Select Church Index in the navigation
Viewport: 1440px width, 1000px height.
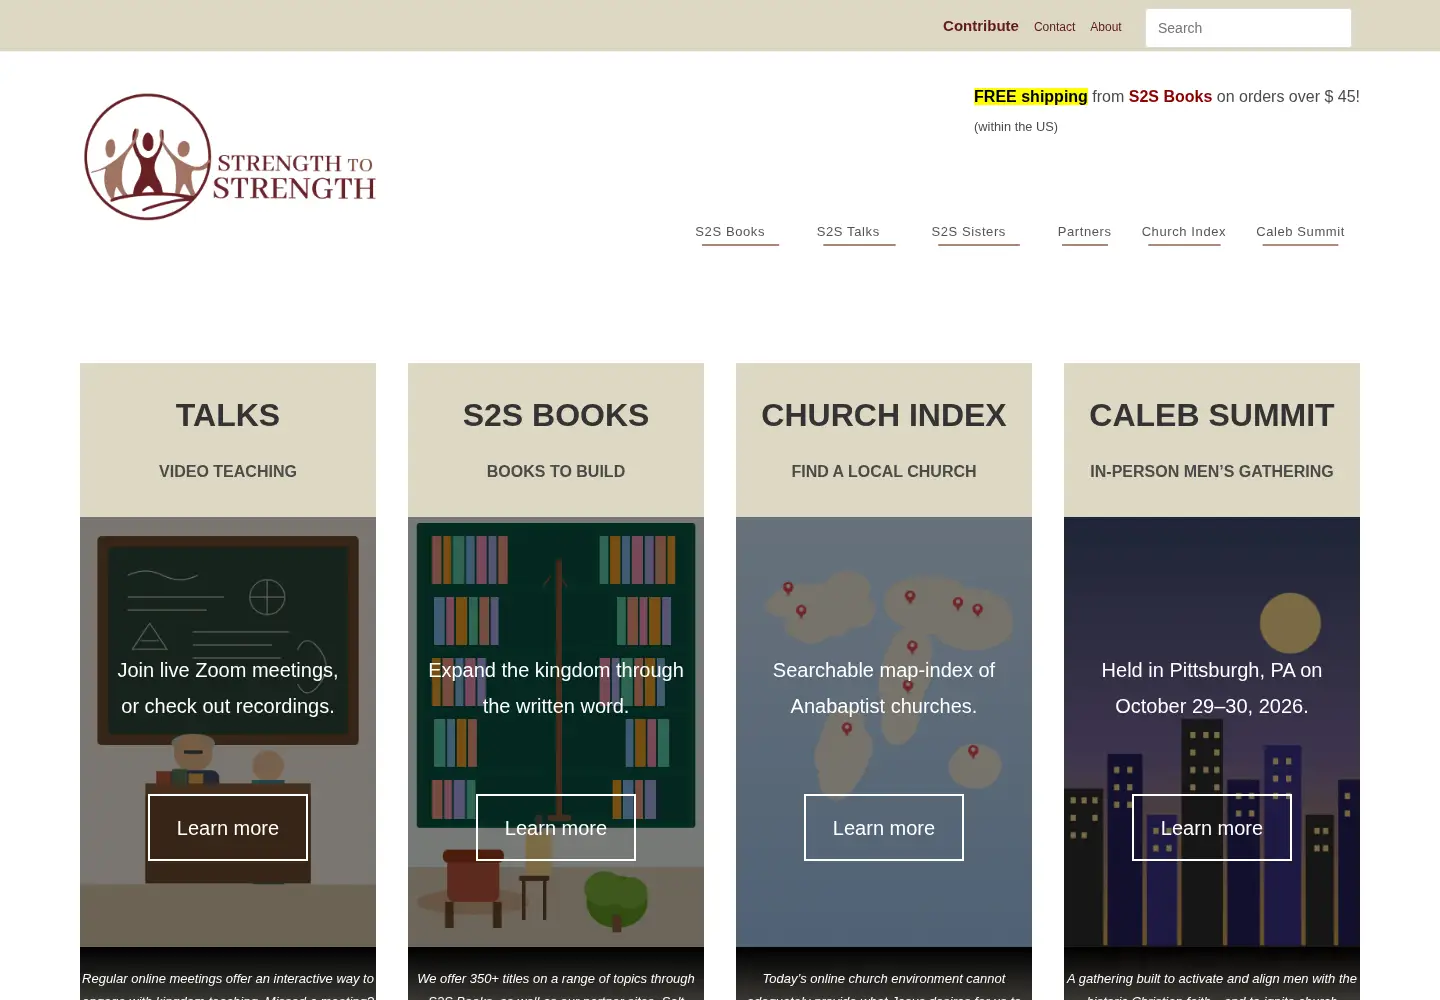pos(1183,232)
